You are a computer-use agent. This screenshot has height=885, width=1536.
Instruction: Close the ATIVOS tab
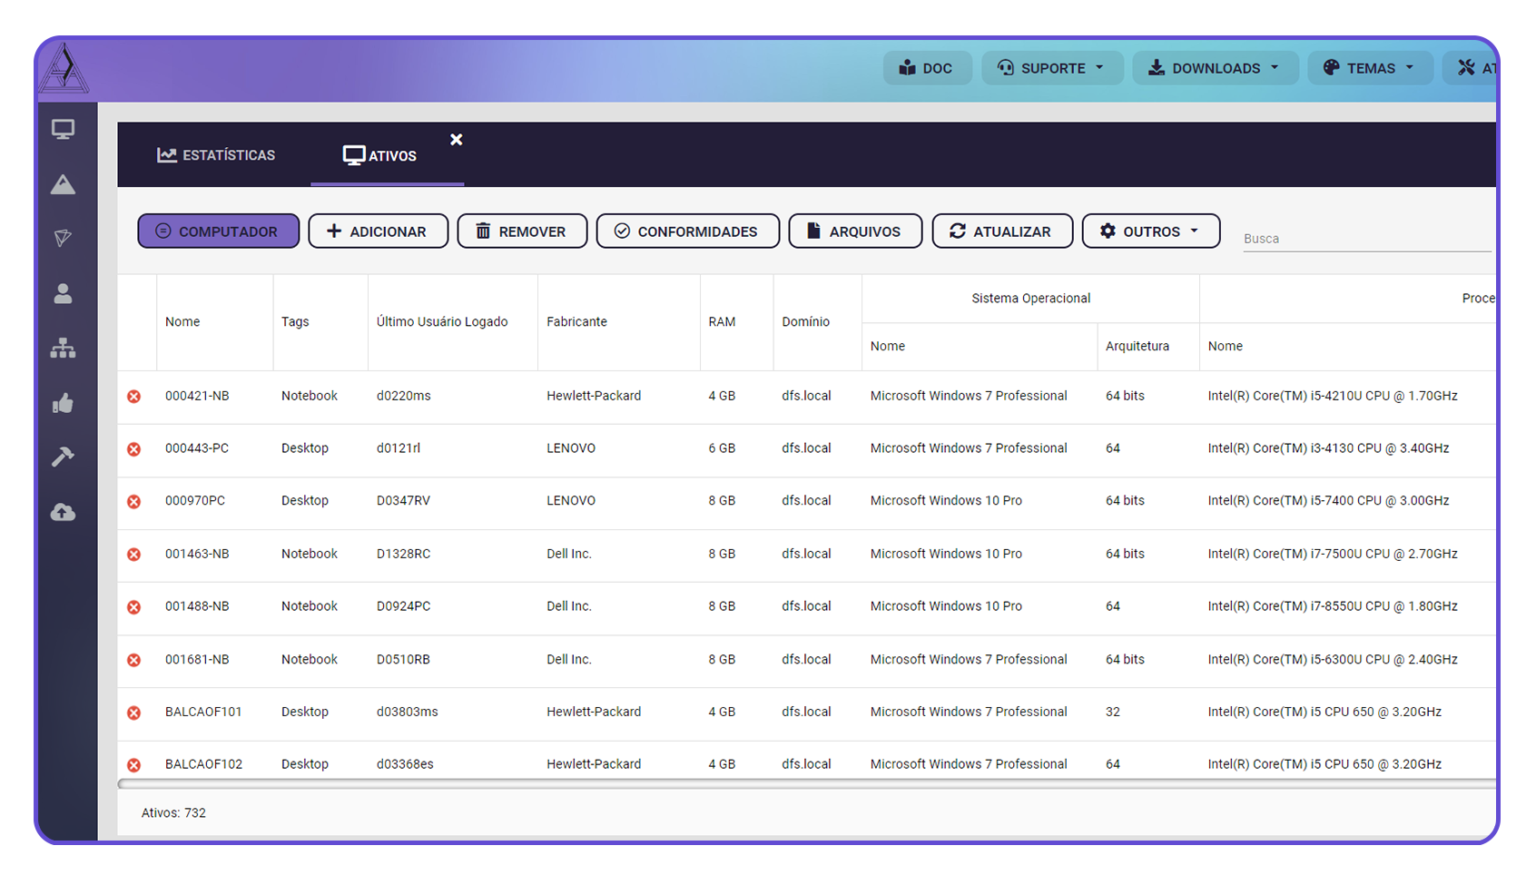(x=456, y=140)
